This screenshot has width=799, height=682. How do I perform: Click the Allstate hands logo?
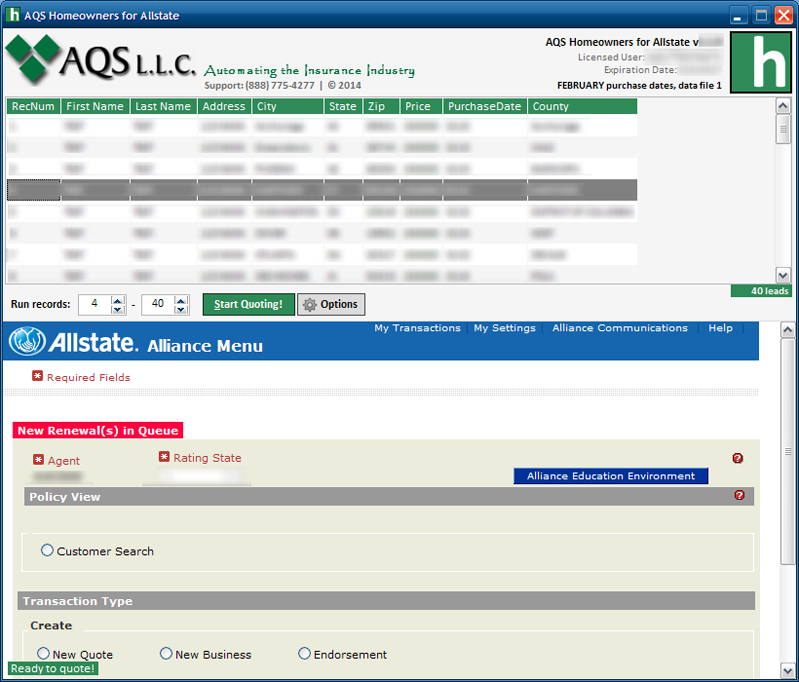(x=27, y=341)
